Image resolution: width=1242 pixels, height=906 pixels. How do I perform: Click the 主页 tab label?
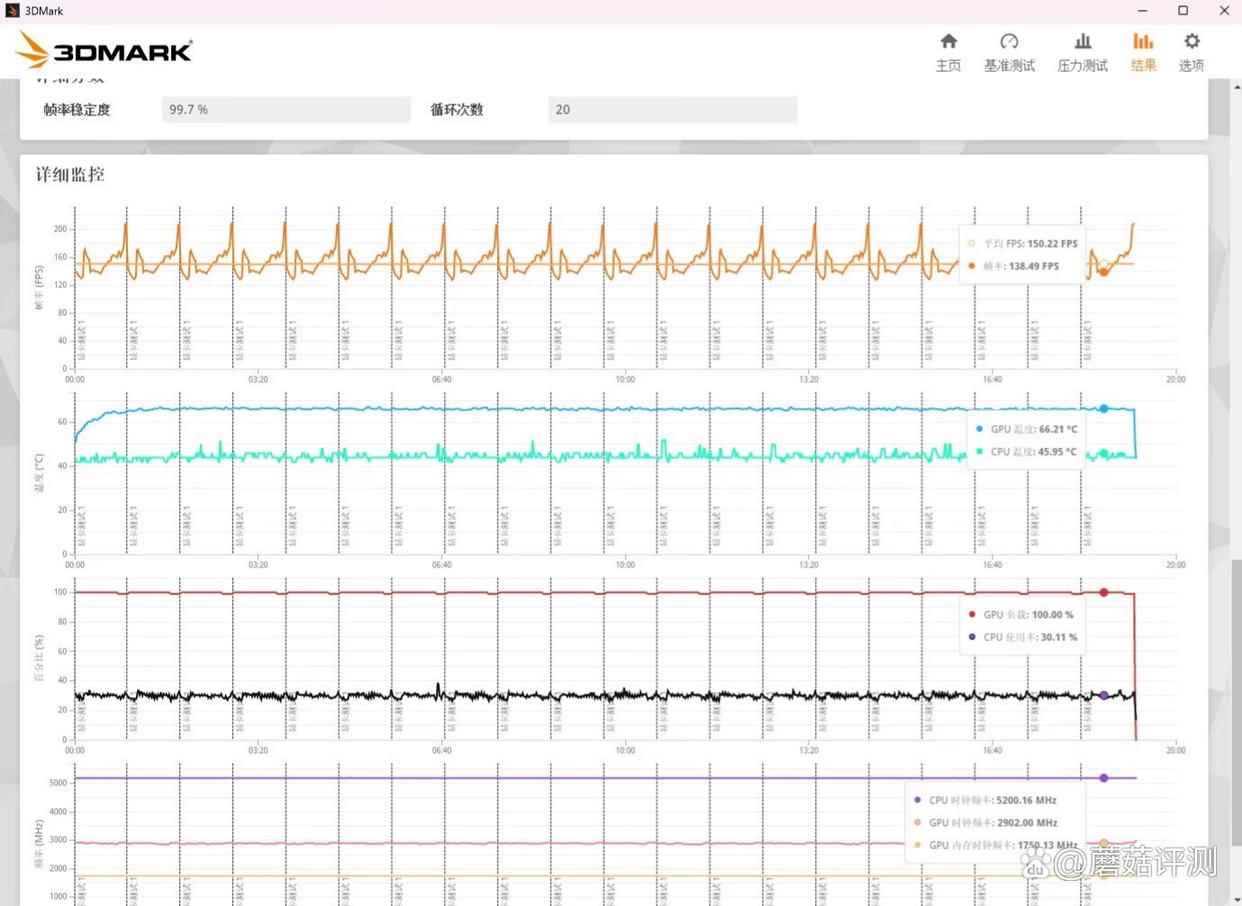(948, 66)
